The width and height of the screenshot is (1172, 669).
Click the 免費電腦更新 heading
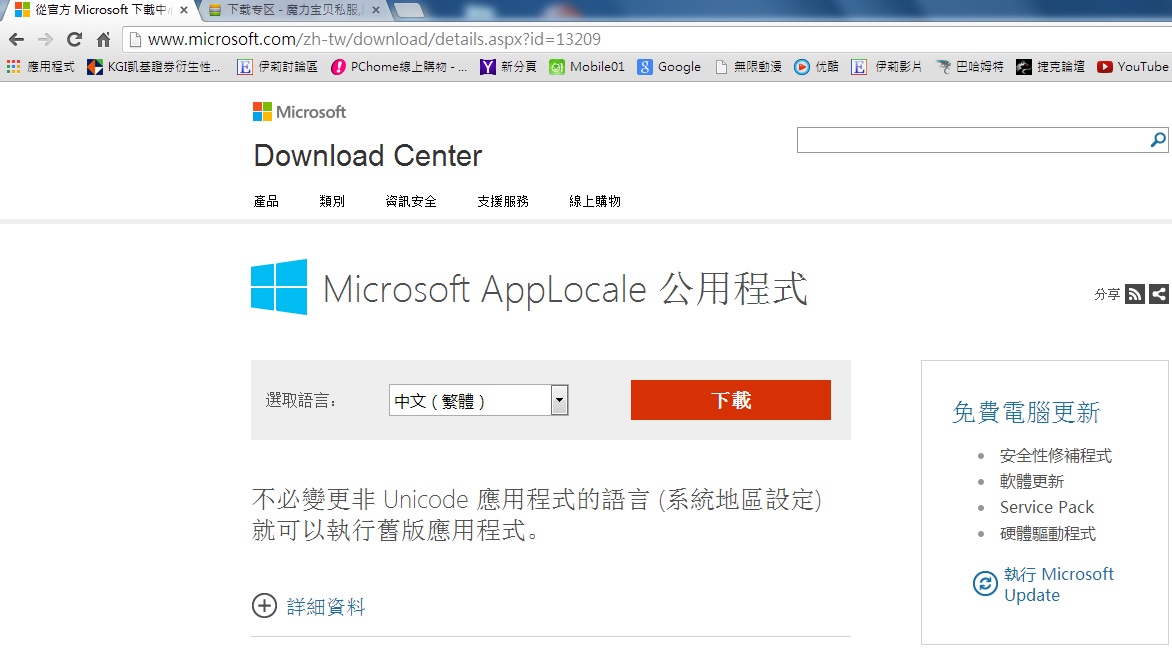[1026, 413]
